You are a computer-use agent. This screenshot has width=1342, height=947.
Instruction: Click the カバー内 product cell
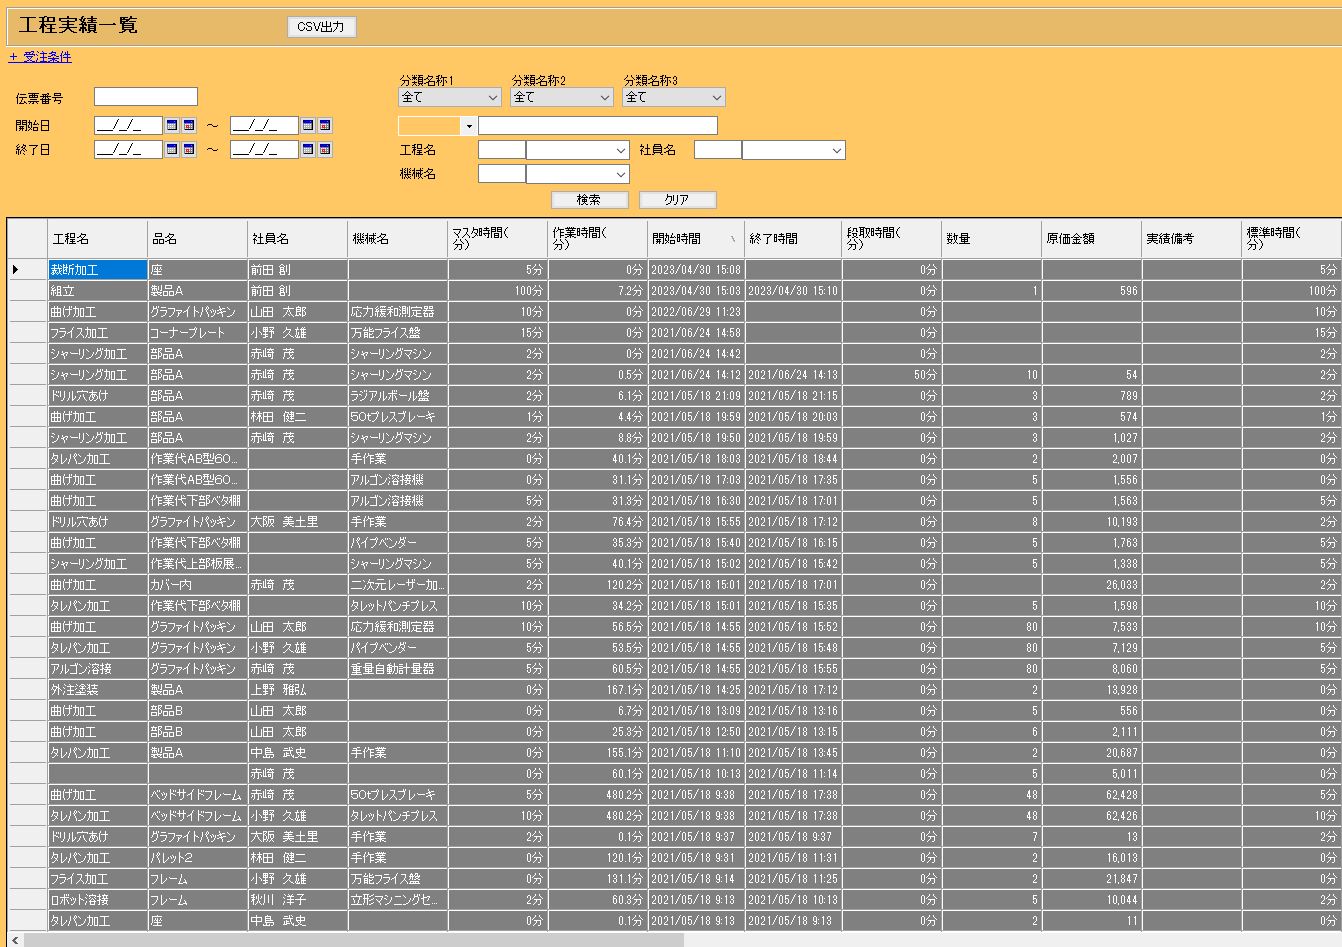[x=198, y=585]
